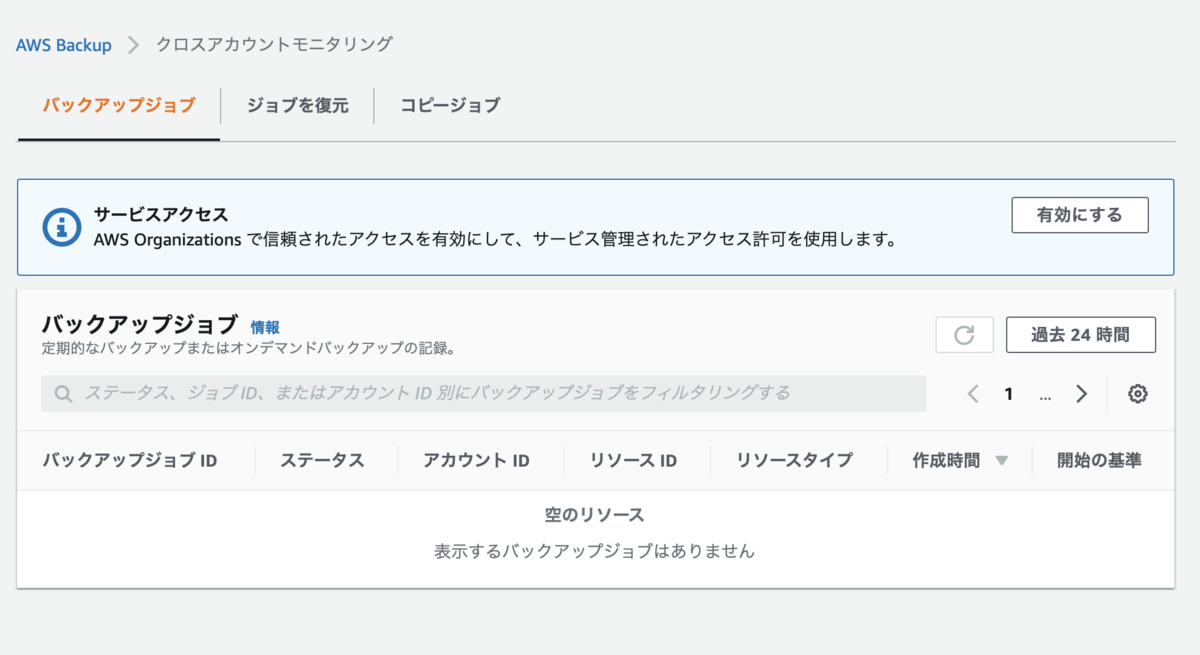
Task: Select page number 1 in pagination
Action: 1009,394
